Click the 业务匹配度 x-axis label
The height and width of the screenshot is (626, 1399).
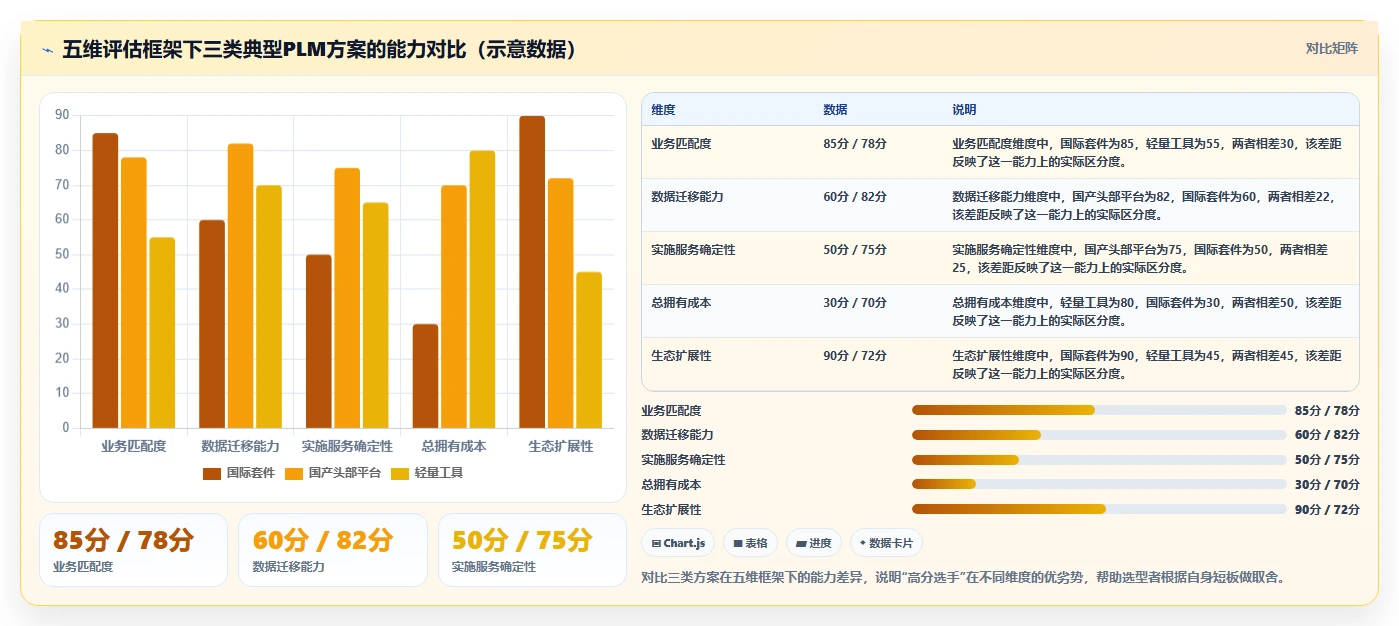(134, 446)
